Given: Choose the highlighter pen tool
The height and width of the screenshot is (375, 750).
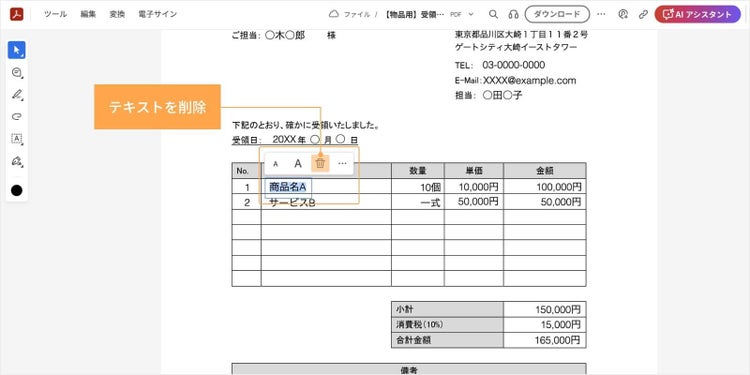Looking at the screenshot, I should tap(17, 95).
